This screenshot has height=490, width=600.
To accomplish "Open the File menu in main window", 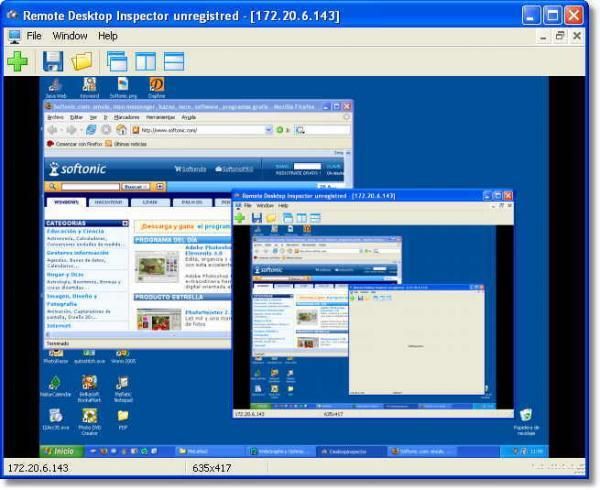I will (34, 36).
